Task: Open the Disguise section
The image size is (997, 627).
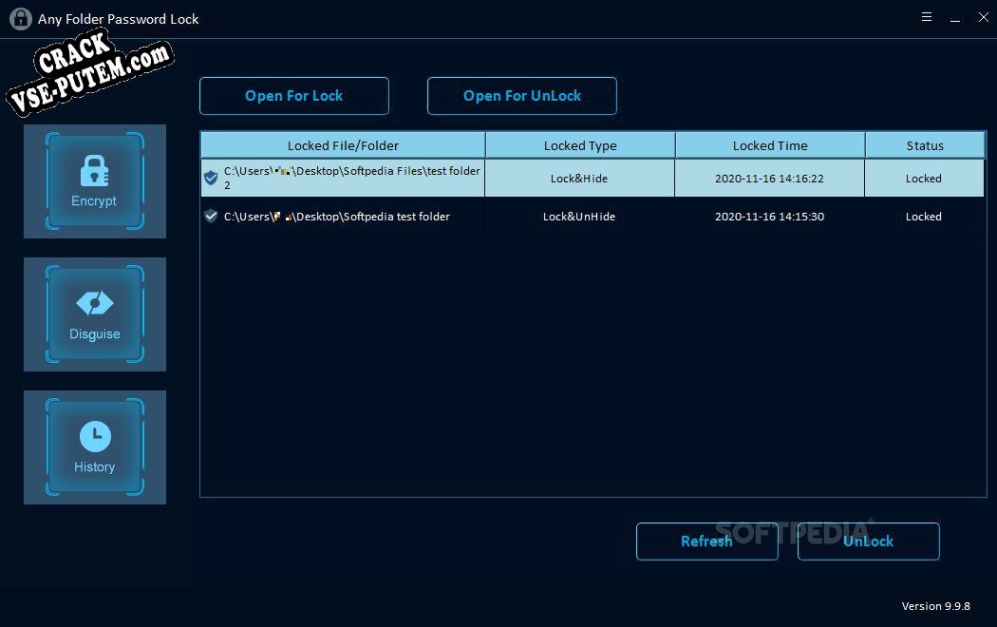Action: 94,314
